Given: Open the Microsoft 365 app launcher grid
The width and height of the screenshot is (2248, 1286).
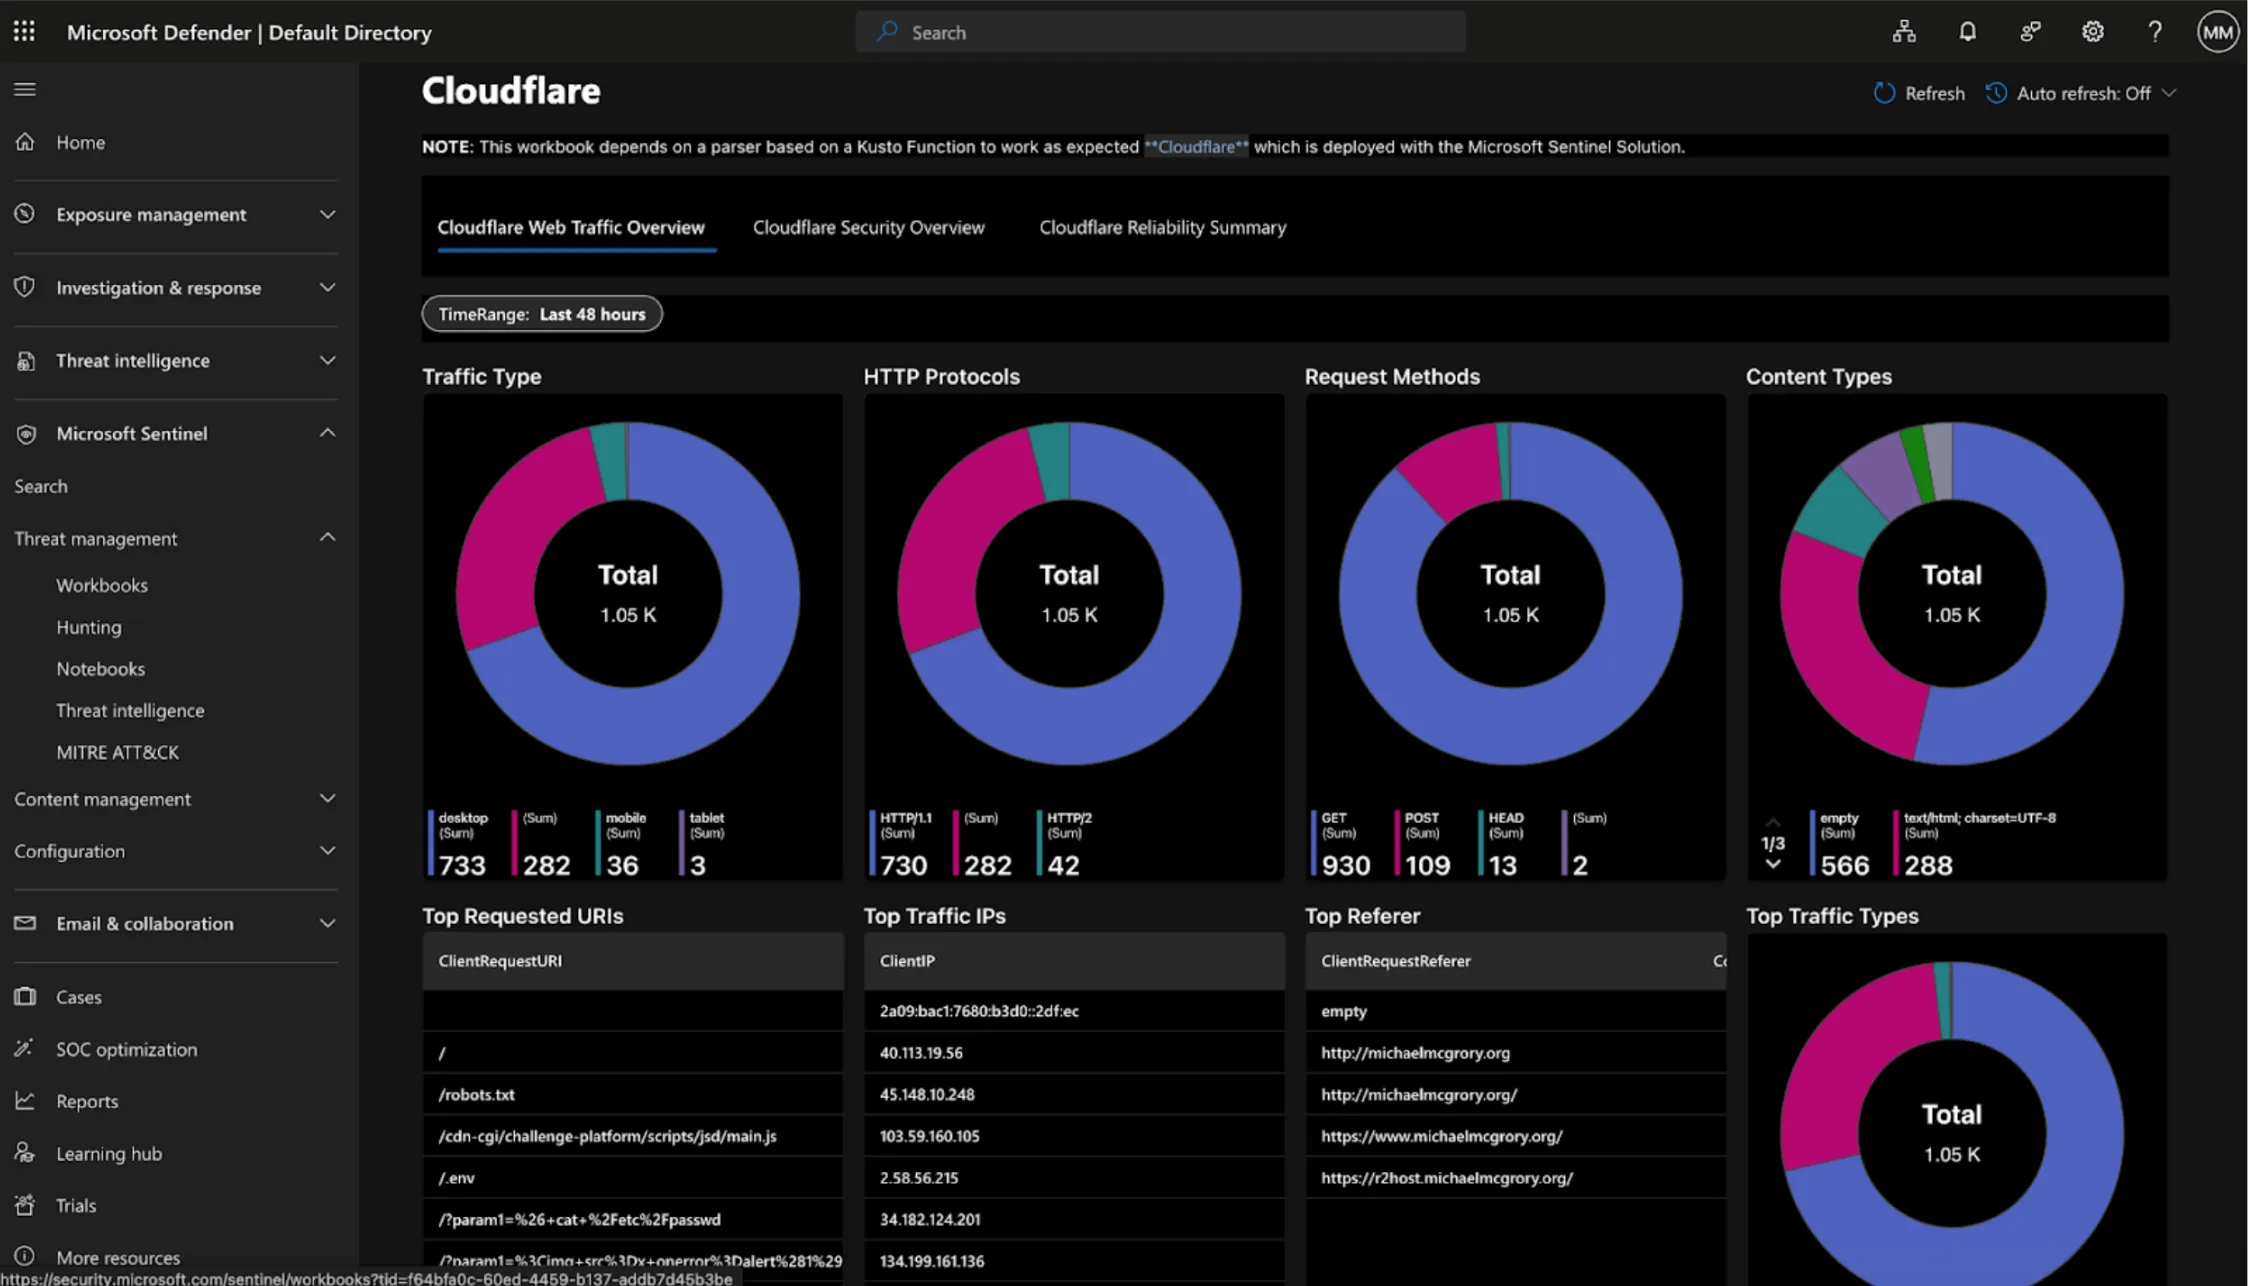Looking at the screenshot, I should pyautogui.click(x=24, y=31).
